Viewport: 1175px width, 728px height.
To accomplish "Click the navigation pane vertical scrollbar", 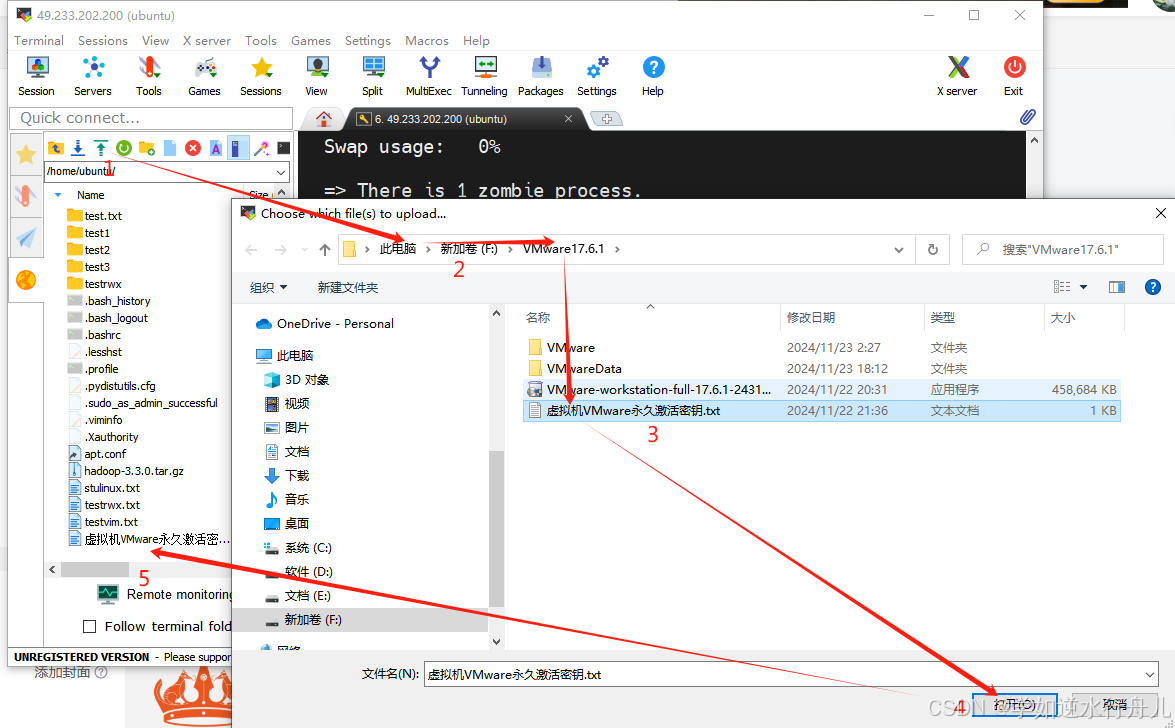I will pyautogui.click(x=496, y=529).
